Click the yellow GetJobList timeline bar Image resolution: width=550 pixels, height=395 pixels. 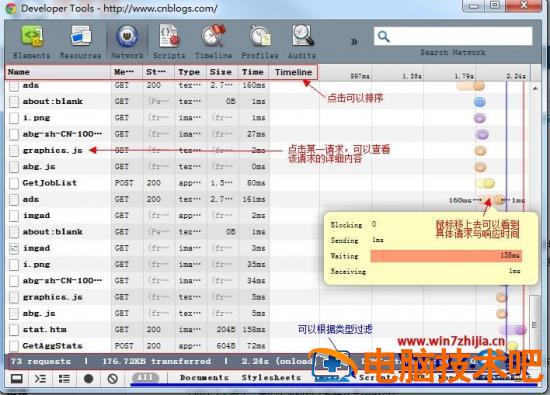(x=485, y=183)
